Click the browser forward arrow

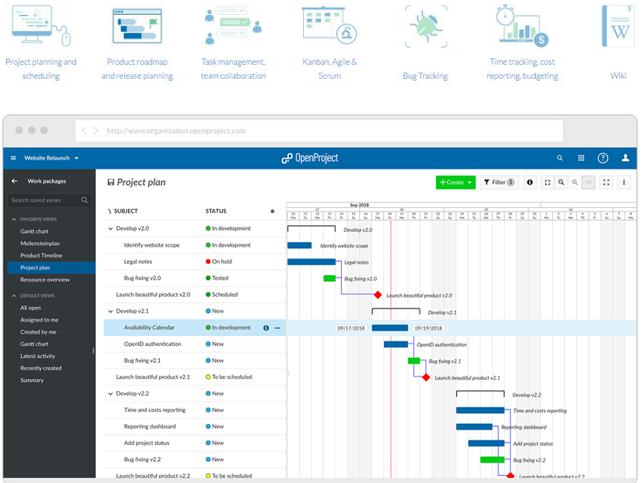[96, 131]
